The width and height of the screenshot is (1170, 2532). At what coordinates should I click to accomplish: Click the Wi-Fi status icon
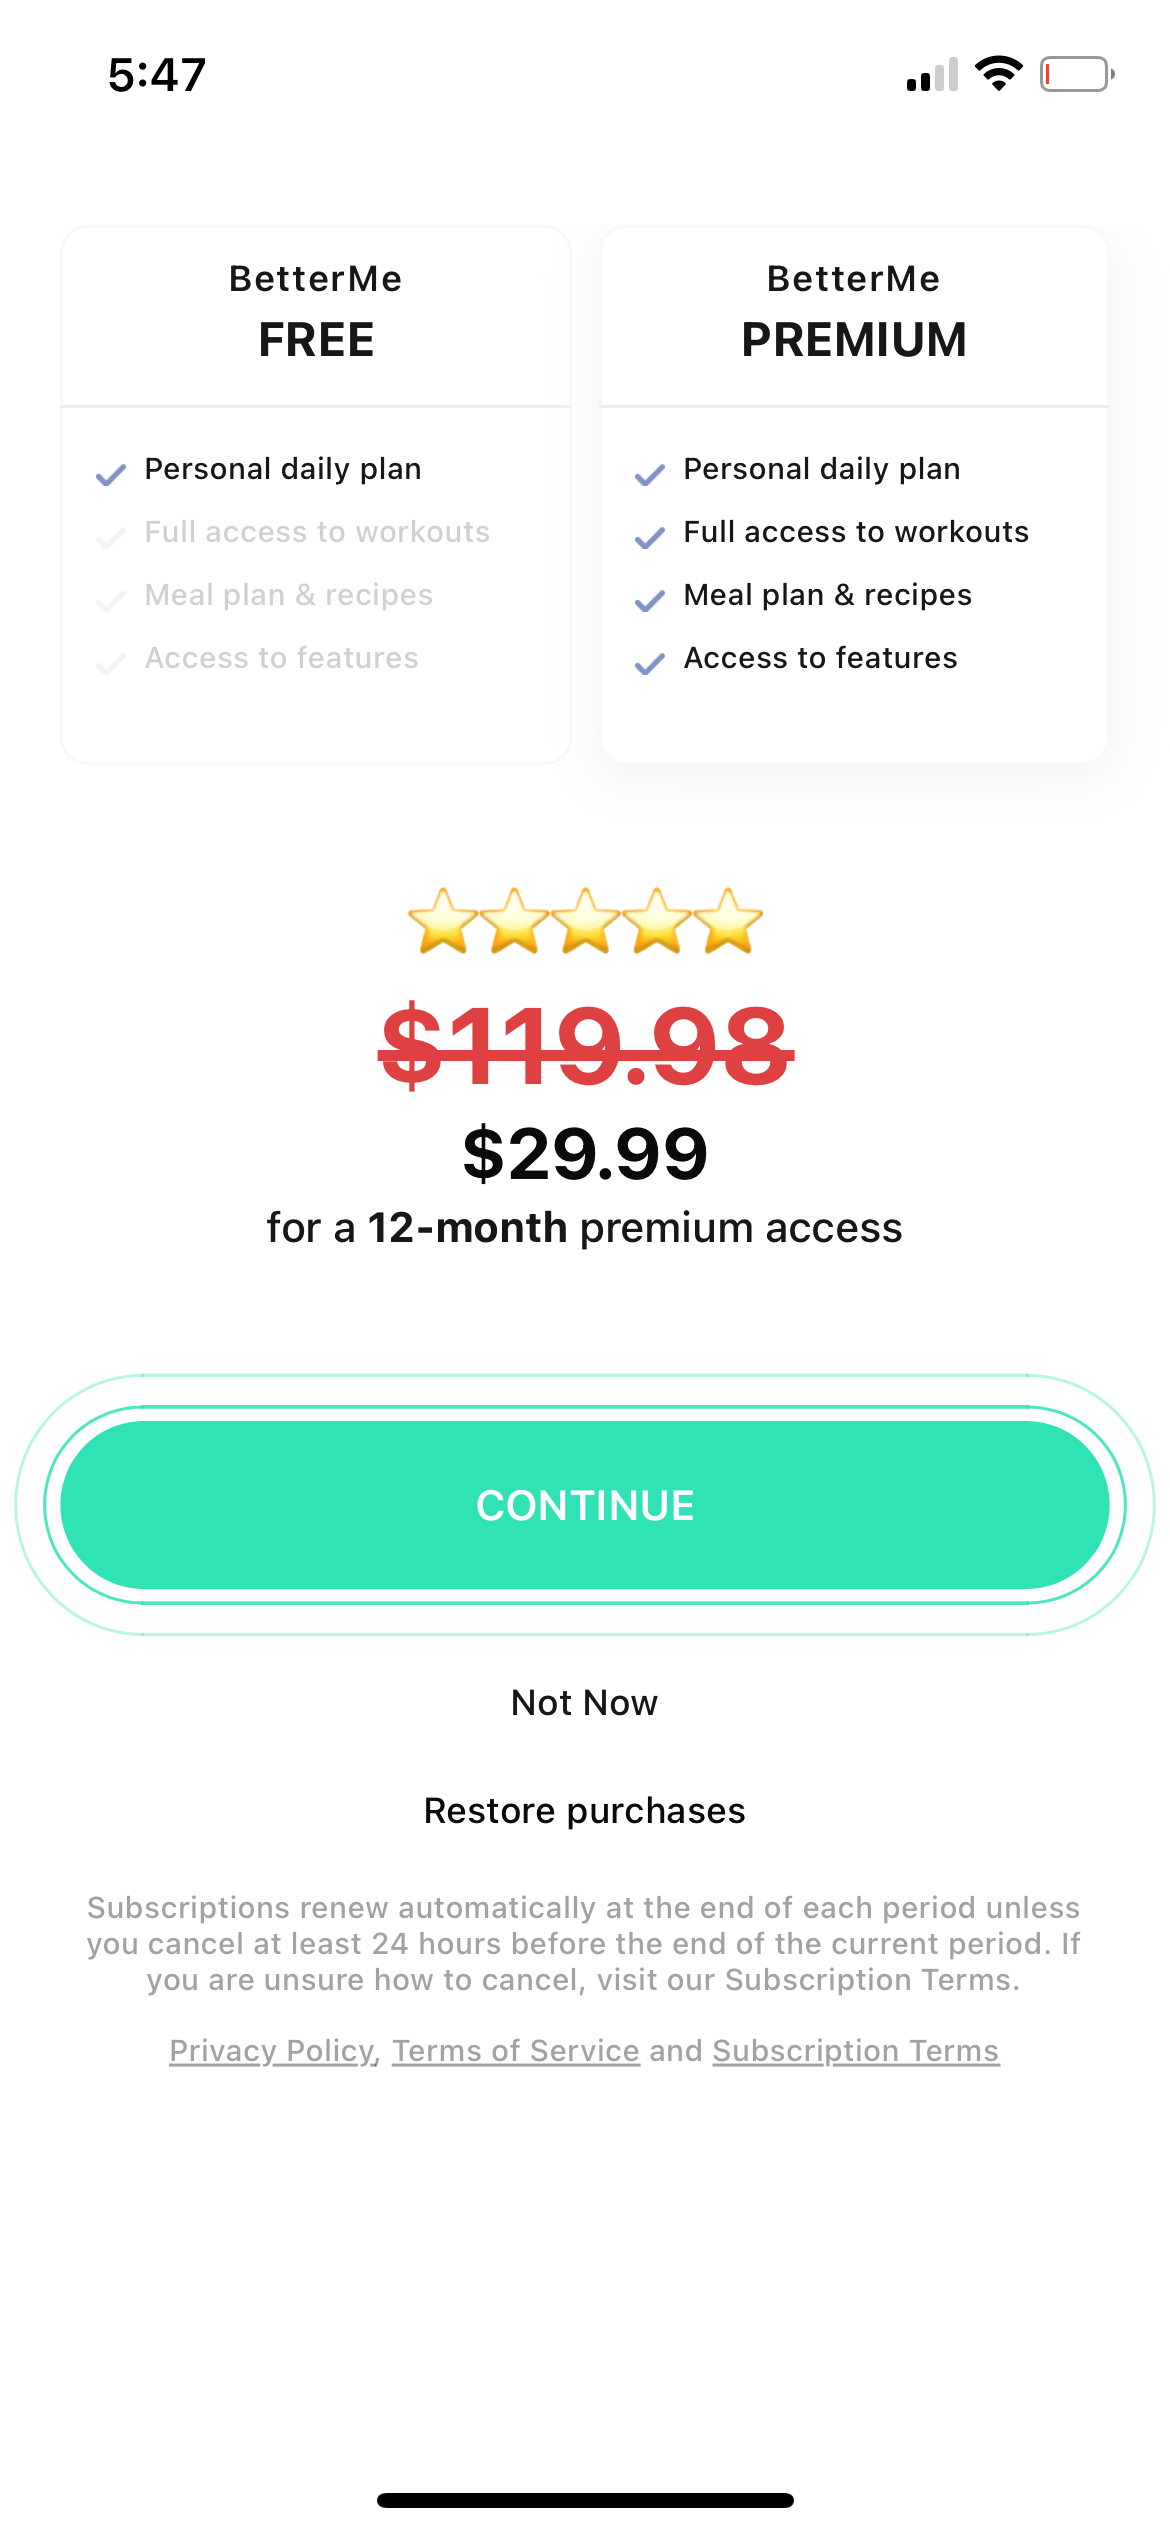(x=997, y=71)
